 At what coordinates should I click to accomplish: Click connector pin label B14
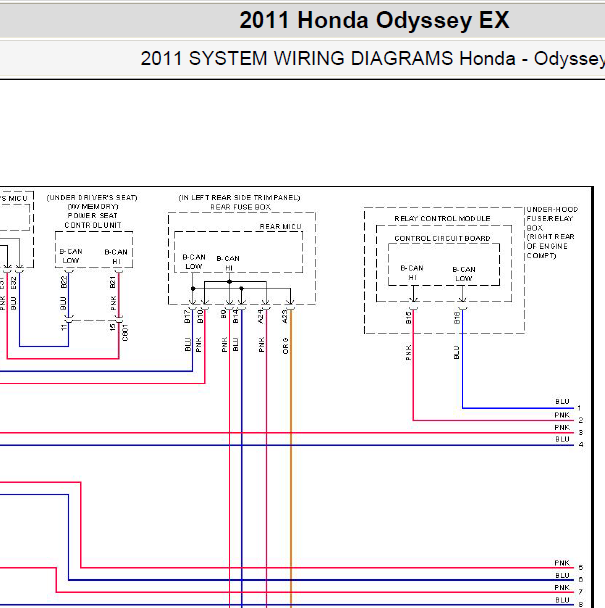coord(235,317)
